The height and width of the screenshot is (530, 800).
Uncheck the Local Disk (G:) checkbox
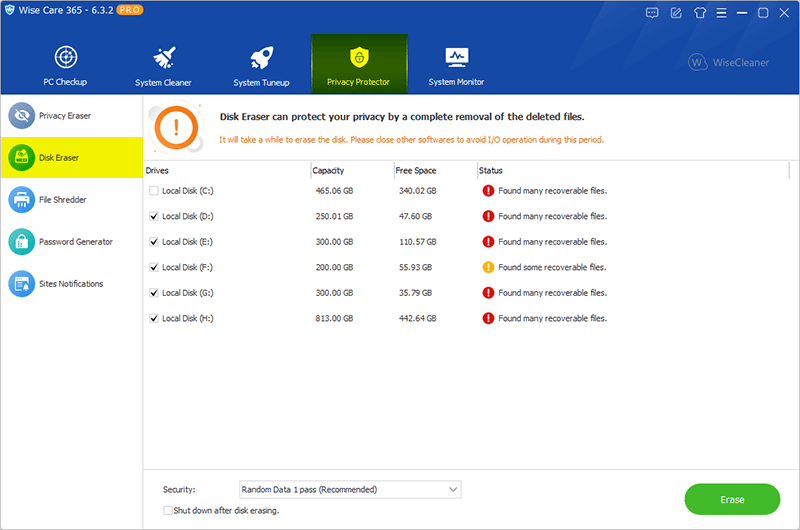(154, 293)
